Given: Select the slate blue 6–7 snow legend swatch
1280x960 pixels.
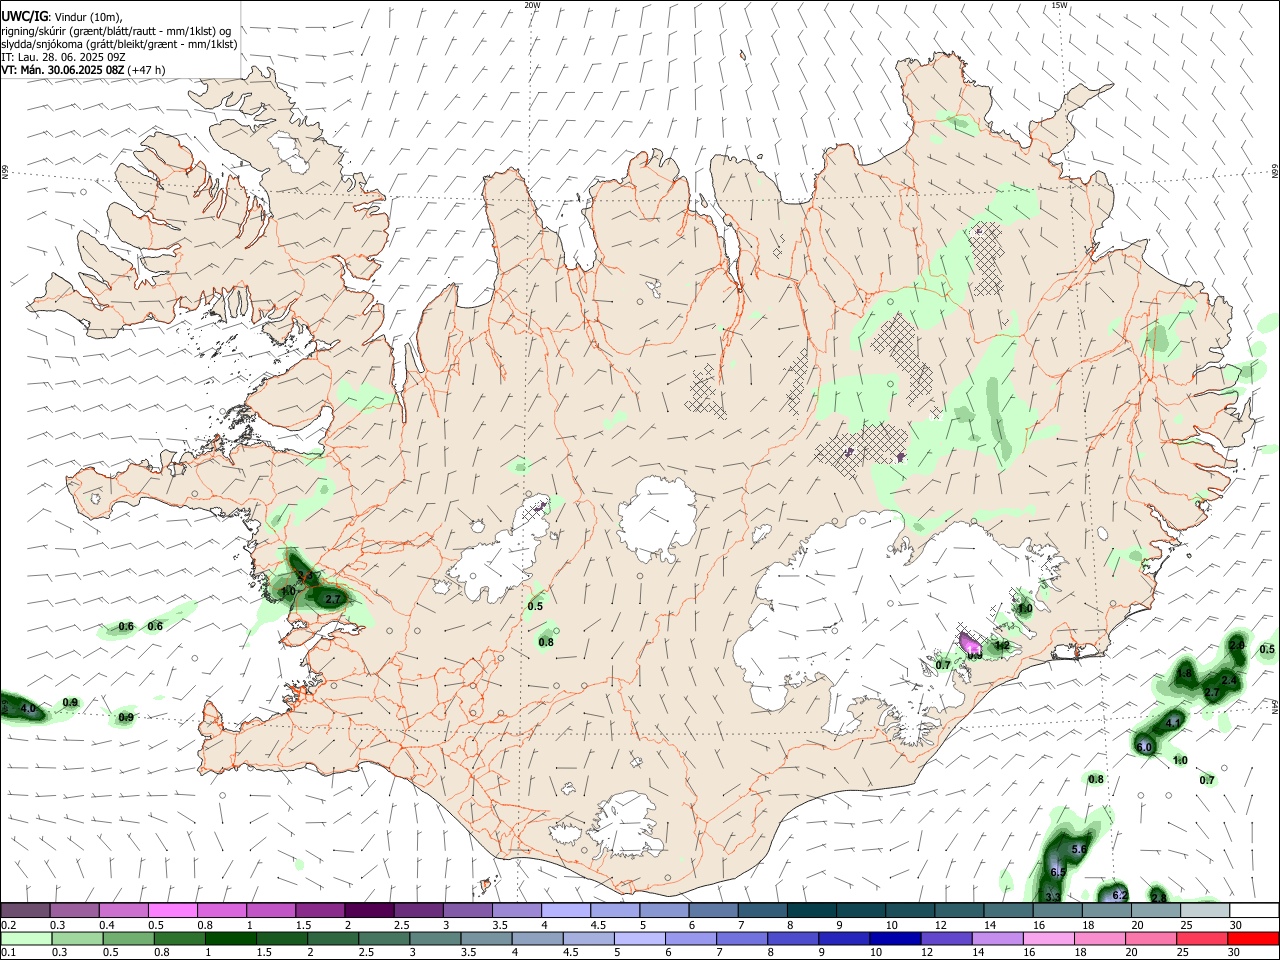Looking at the screenshot, I should pyautogui.click(x=712, y=911).
